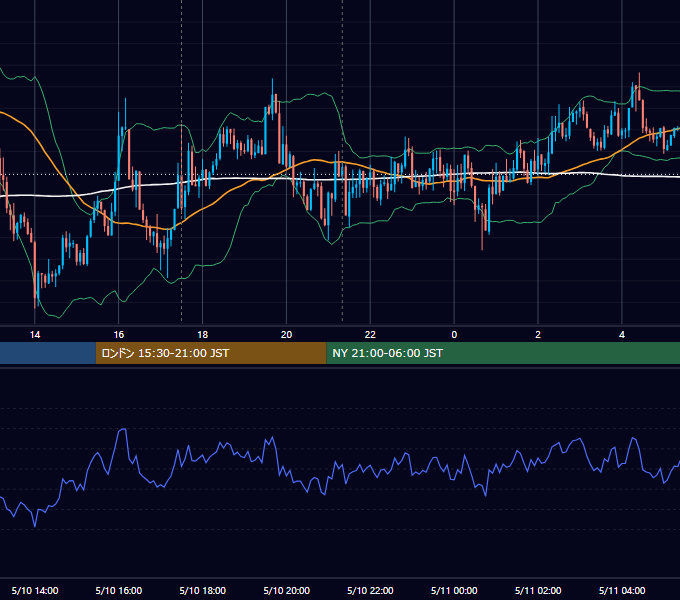The height and width of the screenshot is (600, 680).
Task: Click the '5/10 20:00' date label
Action: pyautogui.click(x=286, y=590)
